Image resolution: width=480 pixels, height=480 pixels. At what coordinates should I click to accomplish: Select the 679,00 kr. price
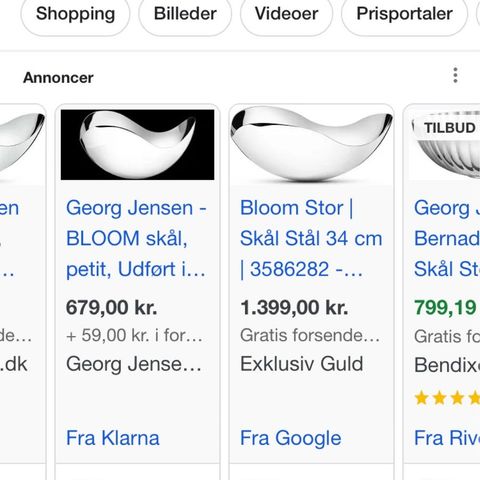point(111,307)
